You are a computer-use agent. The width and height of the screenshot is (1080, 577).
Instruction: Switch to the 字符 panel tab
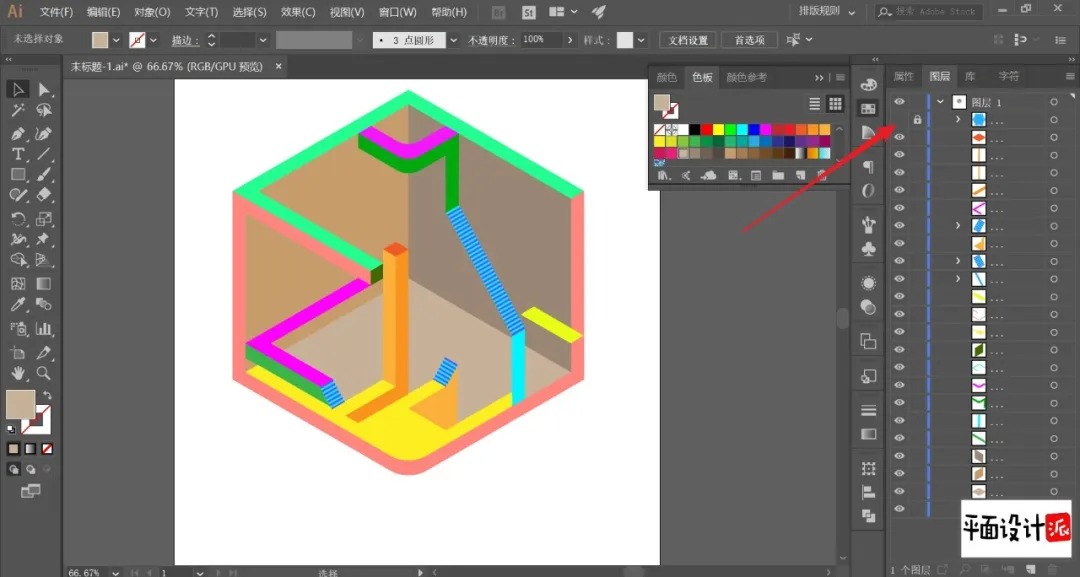(x=1009, y=76)
